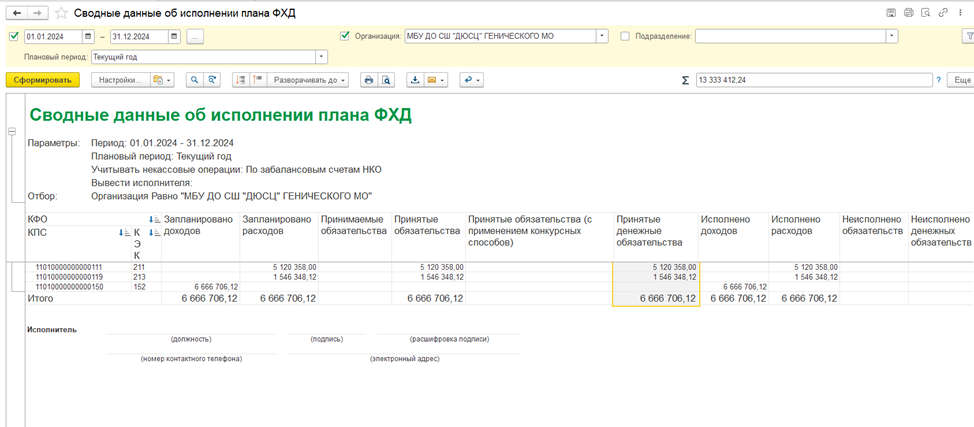
Task: Select Запланировано доходов value in the КЭК 152 row
Action: point(201,287)
